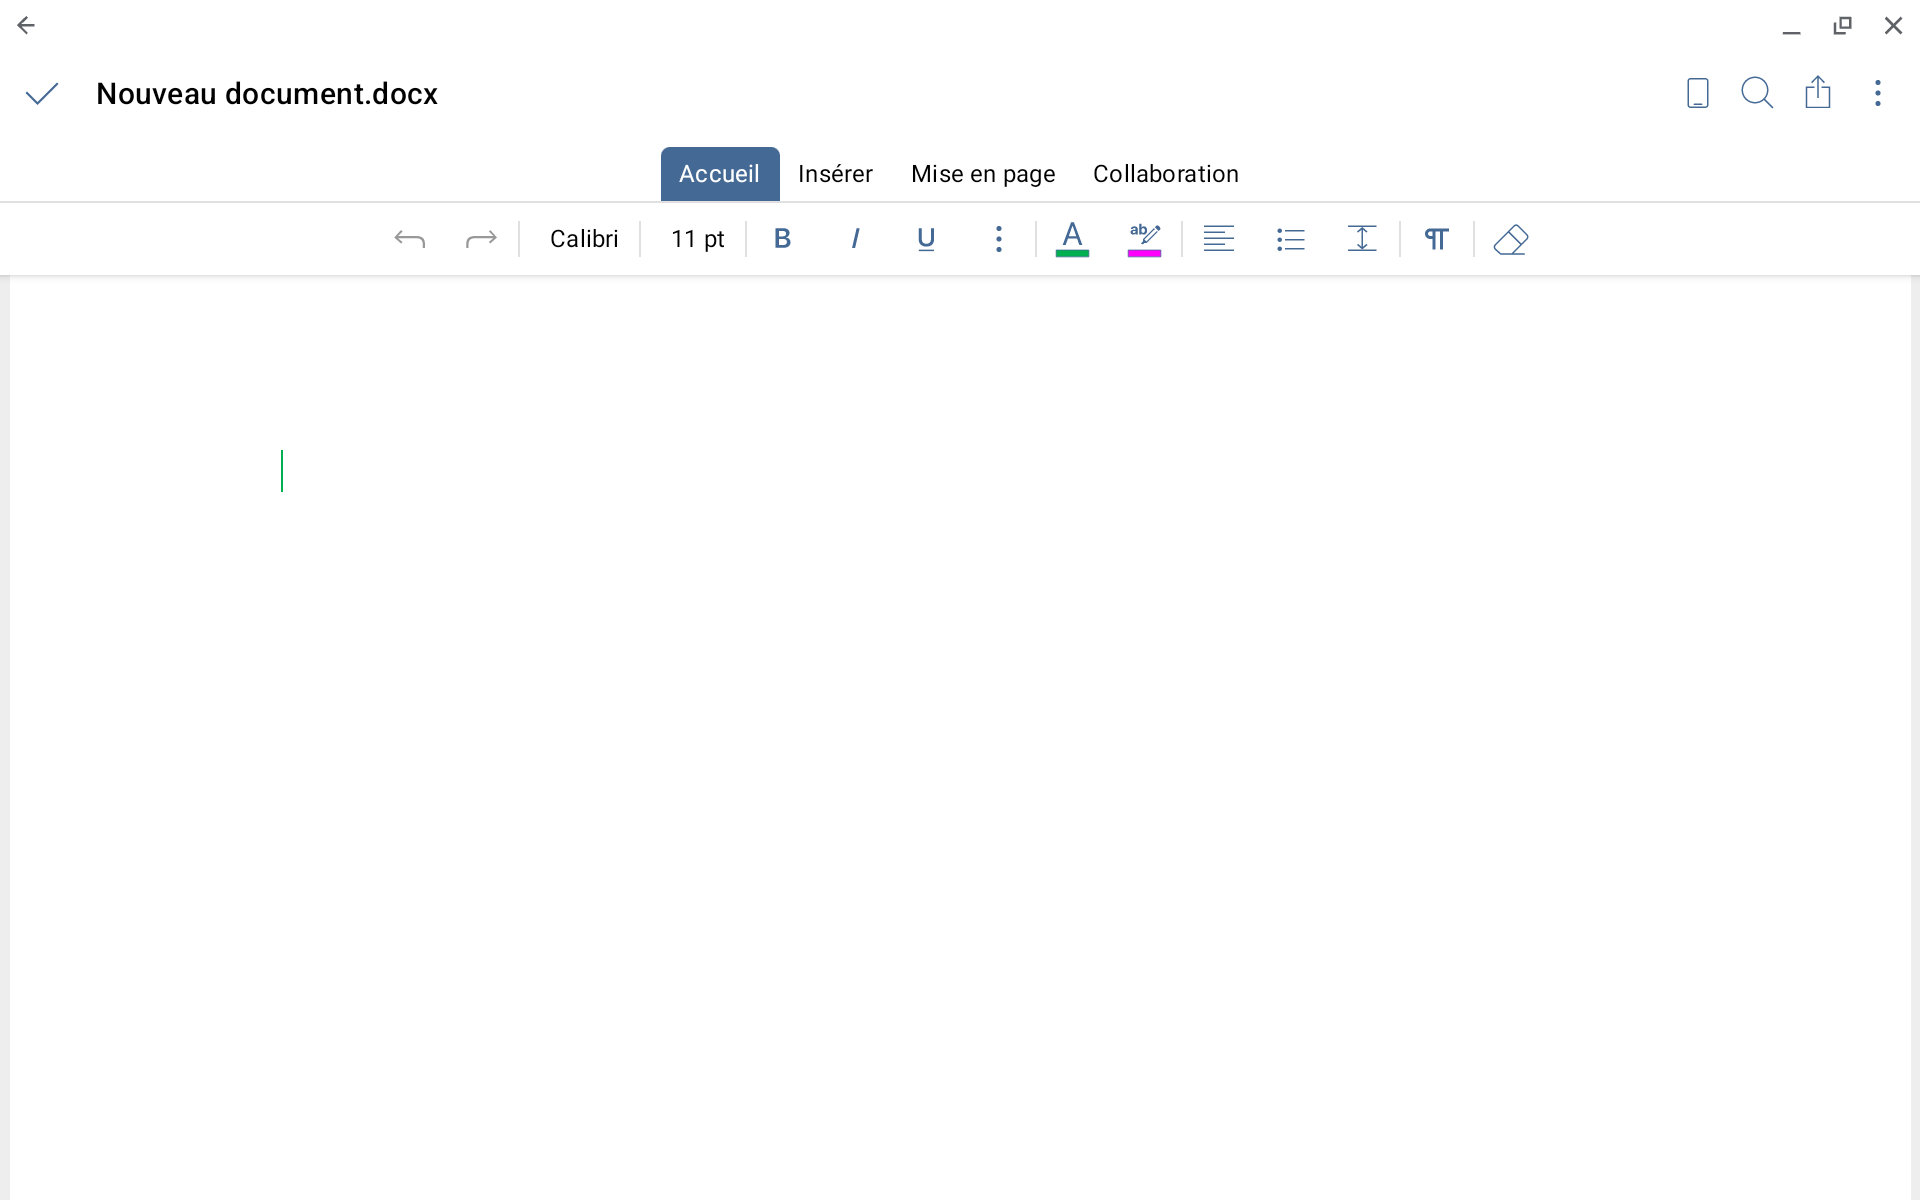The height and width of the screenshot is (1200, 1920).
Task: Open the 11 pt font size selector
Action: [x=697, y=239]
